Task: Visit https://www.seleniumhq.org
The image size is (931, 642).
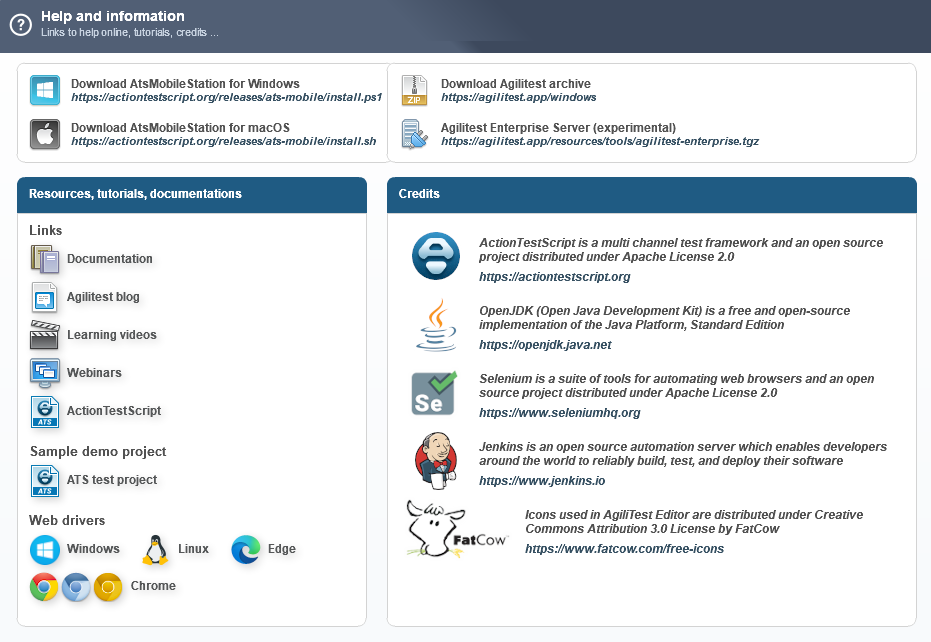Action: pos(560,413)
